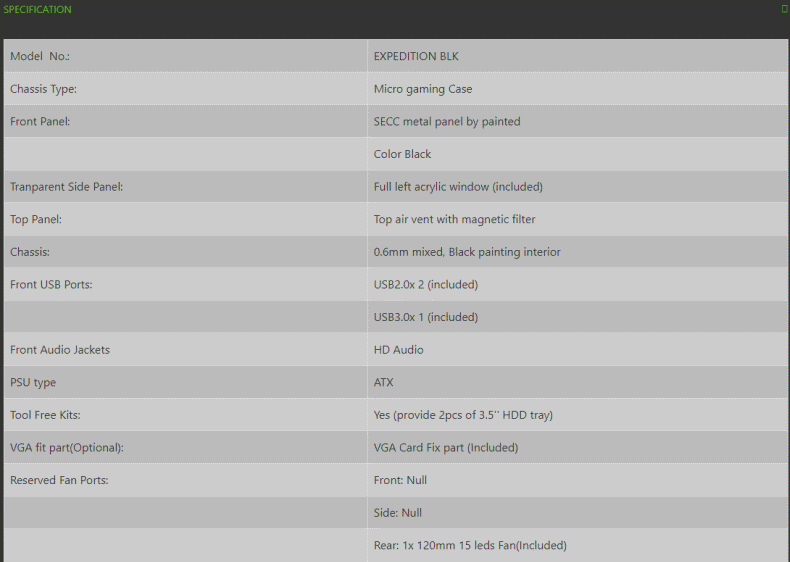Screen dimensions: 790x562
Task: Select the USB3.0x 1 (included) cell
Action: coord(426,317)
